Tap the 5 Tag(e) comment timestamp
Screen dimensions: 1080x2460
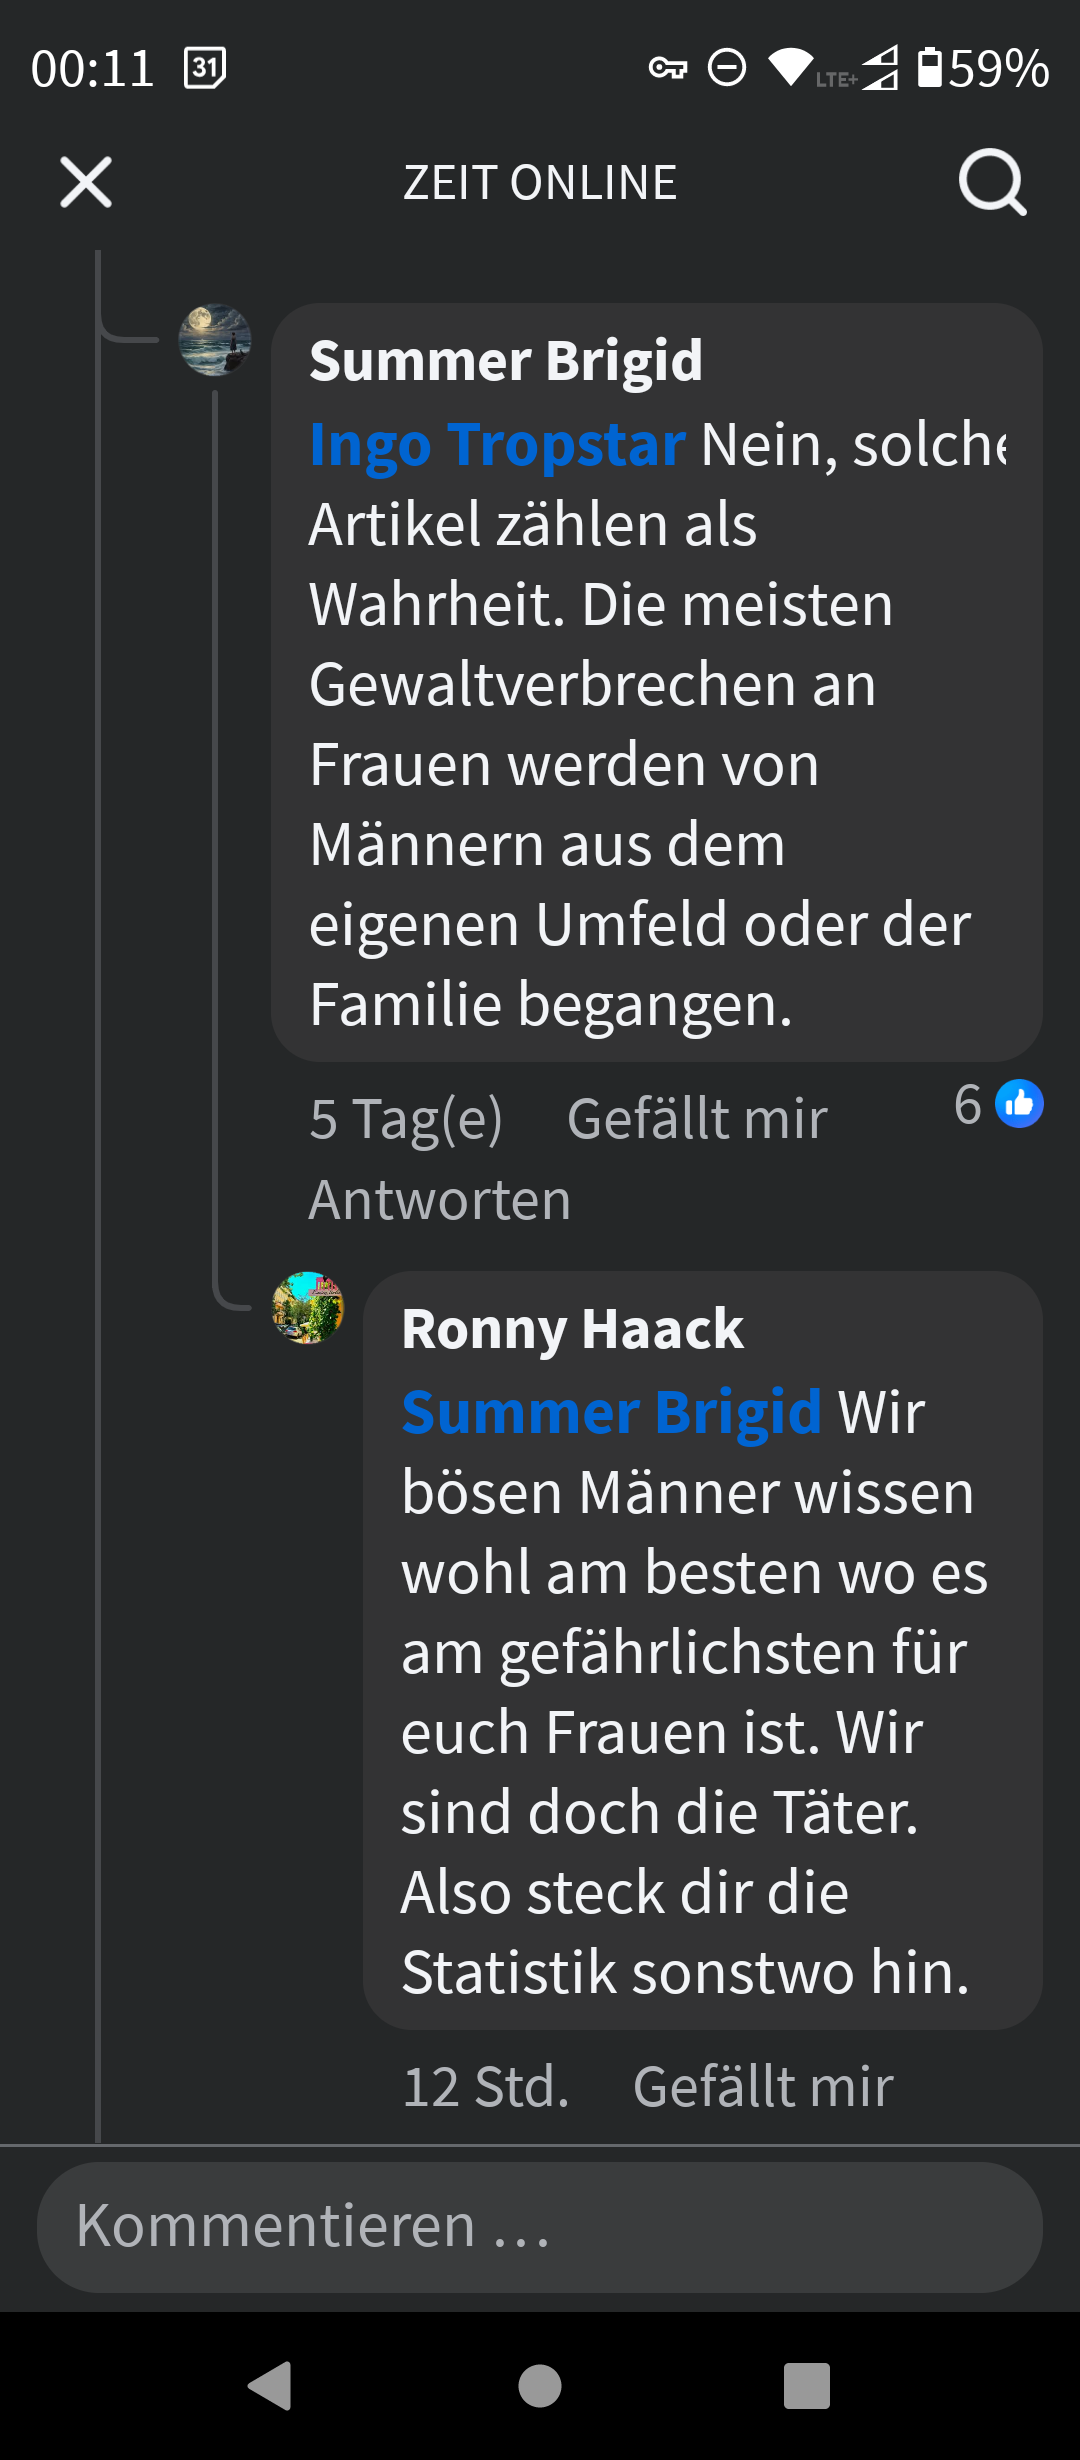(x=406, y=1118)
